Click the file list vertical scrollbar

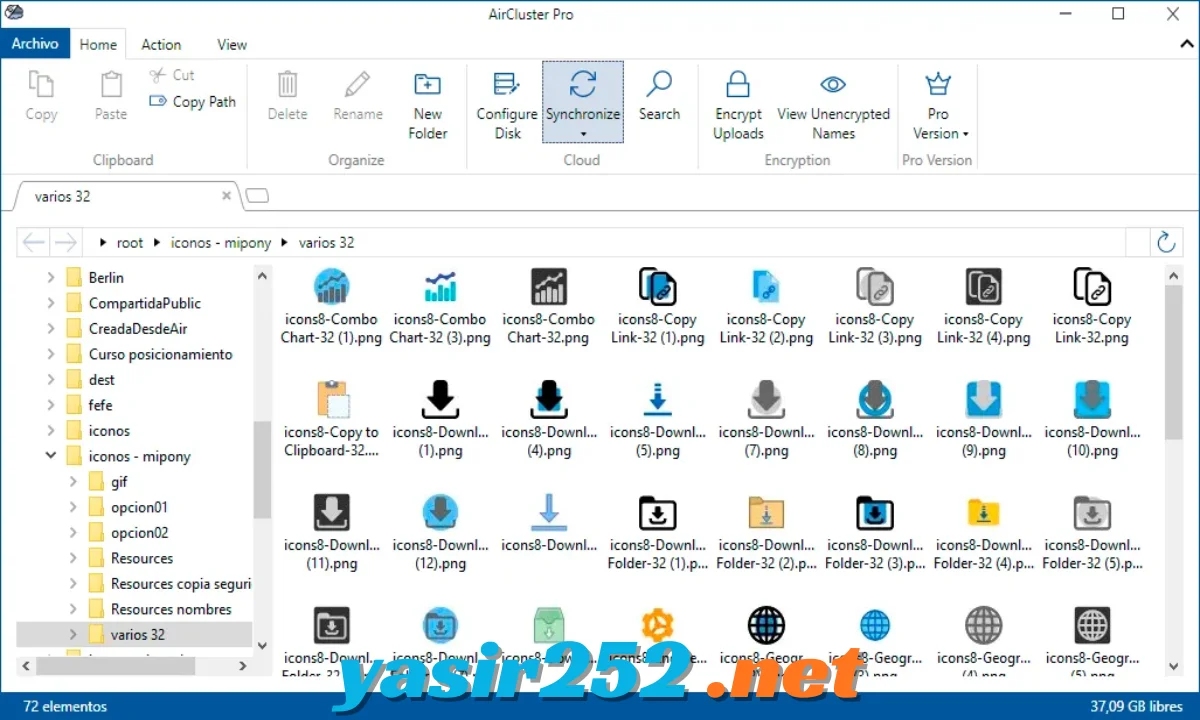1173,362
